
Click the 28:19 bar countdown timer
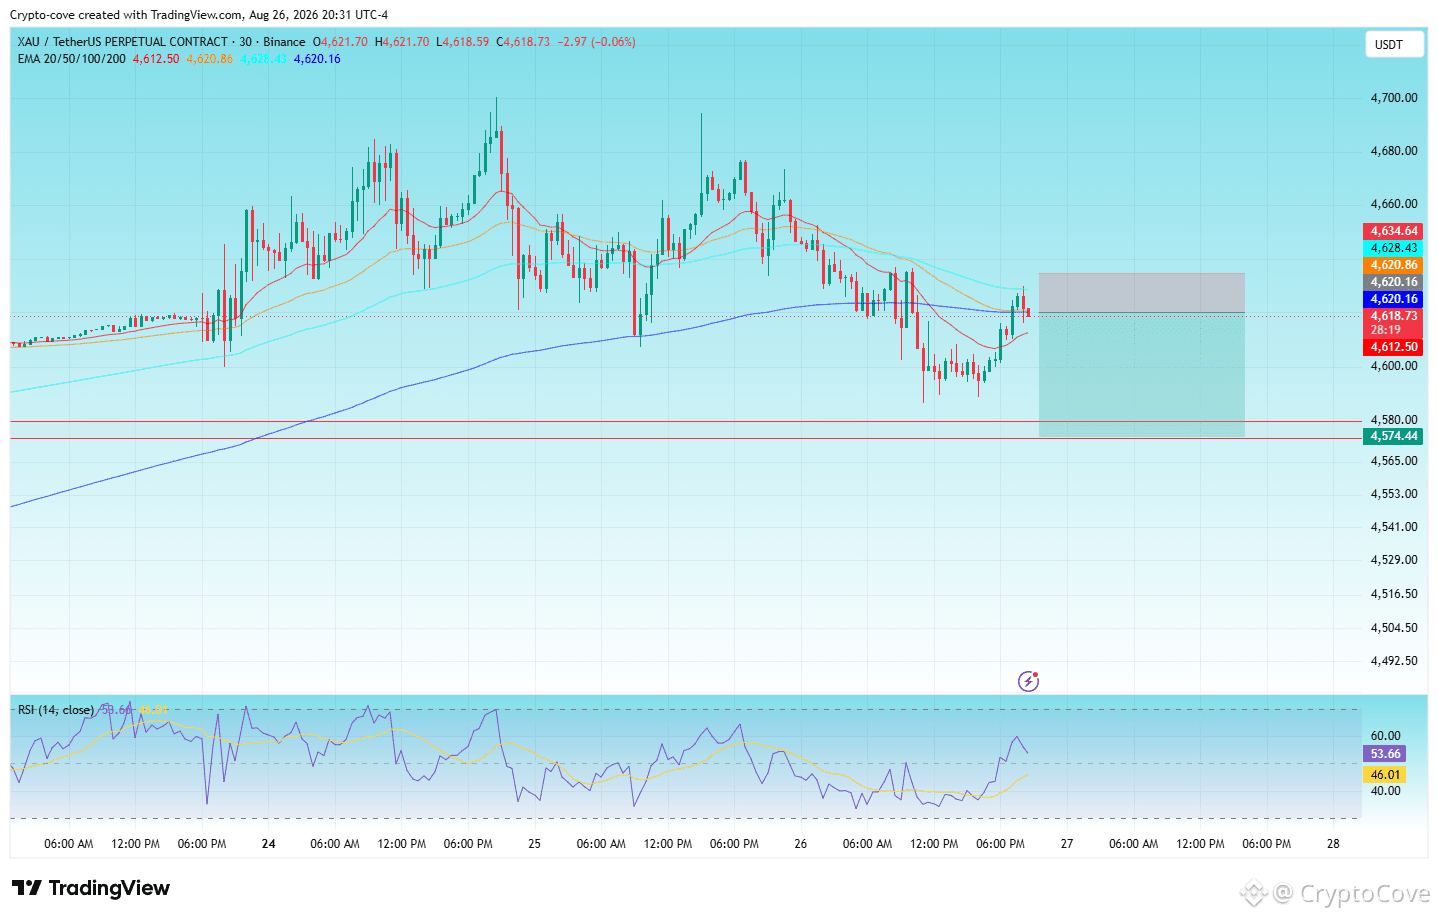click(1386, 330)
